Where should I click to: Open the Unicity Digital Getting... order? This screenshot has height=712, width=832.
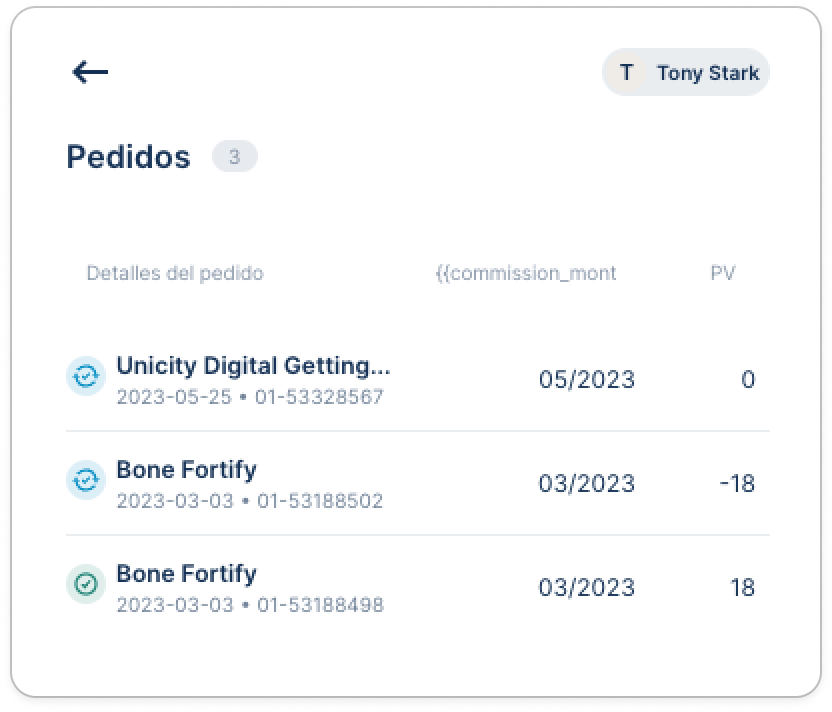pyautogui.click(x=418, y=379)
